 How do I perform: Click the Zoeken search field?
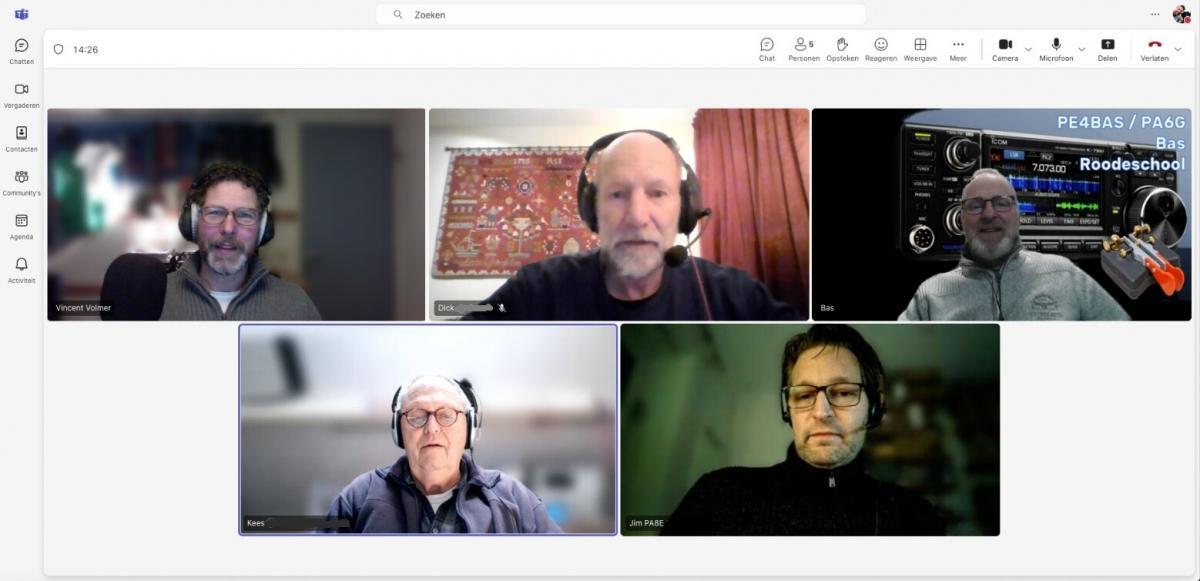(620, 15)
